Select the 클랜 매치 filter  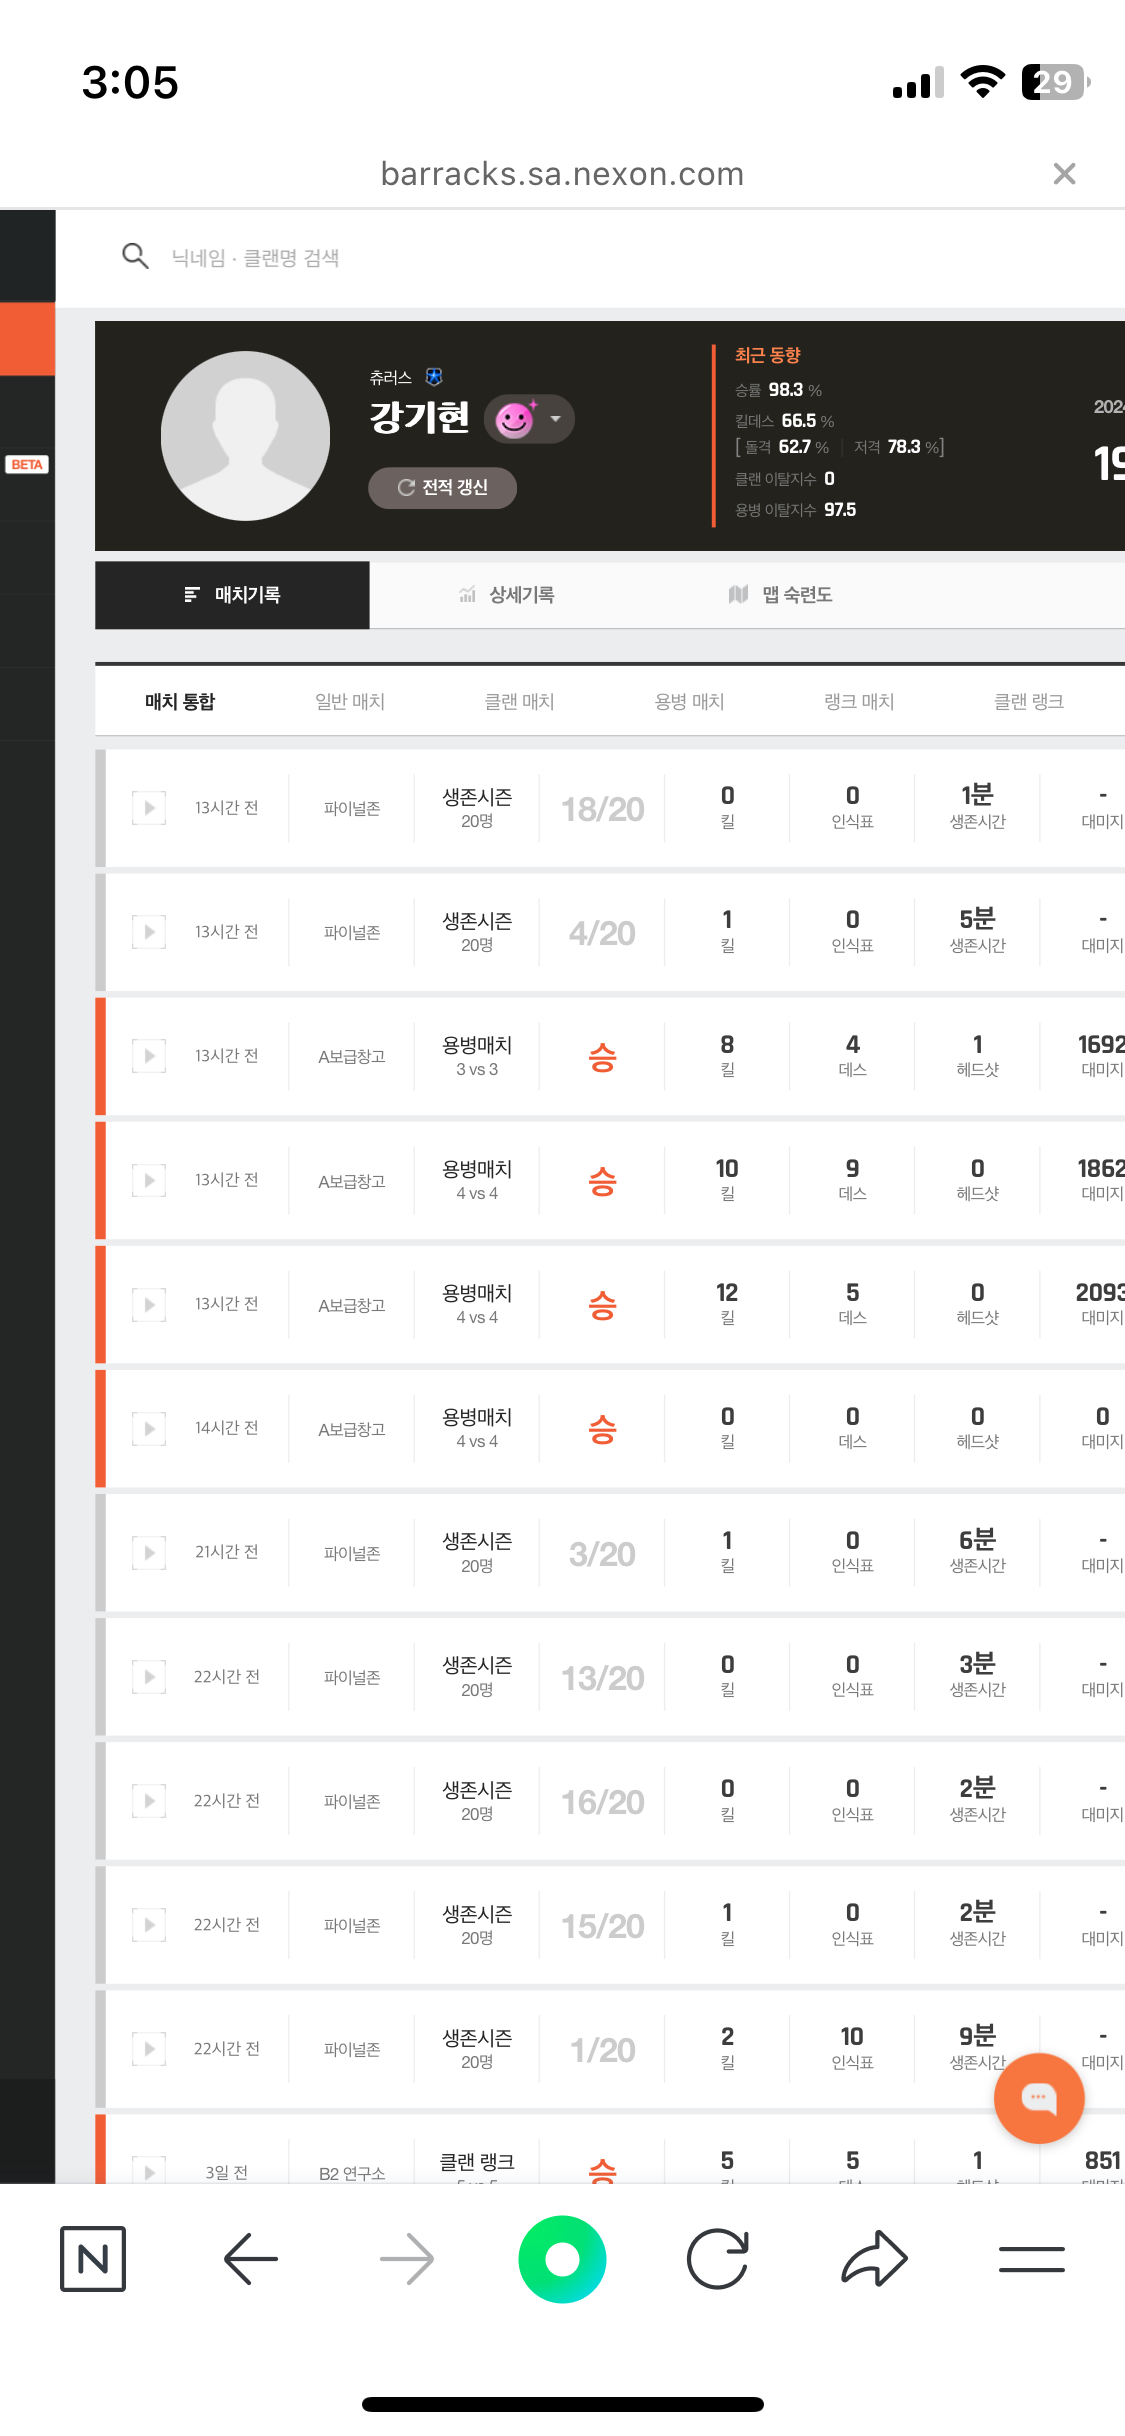tap(519, 702)
